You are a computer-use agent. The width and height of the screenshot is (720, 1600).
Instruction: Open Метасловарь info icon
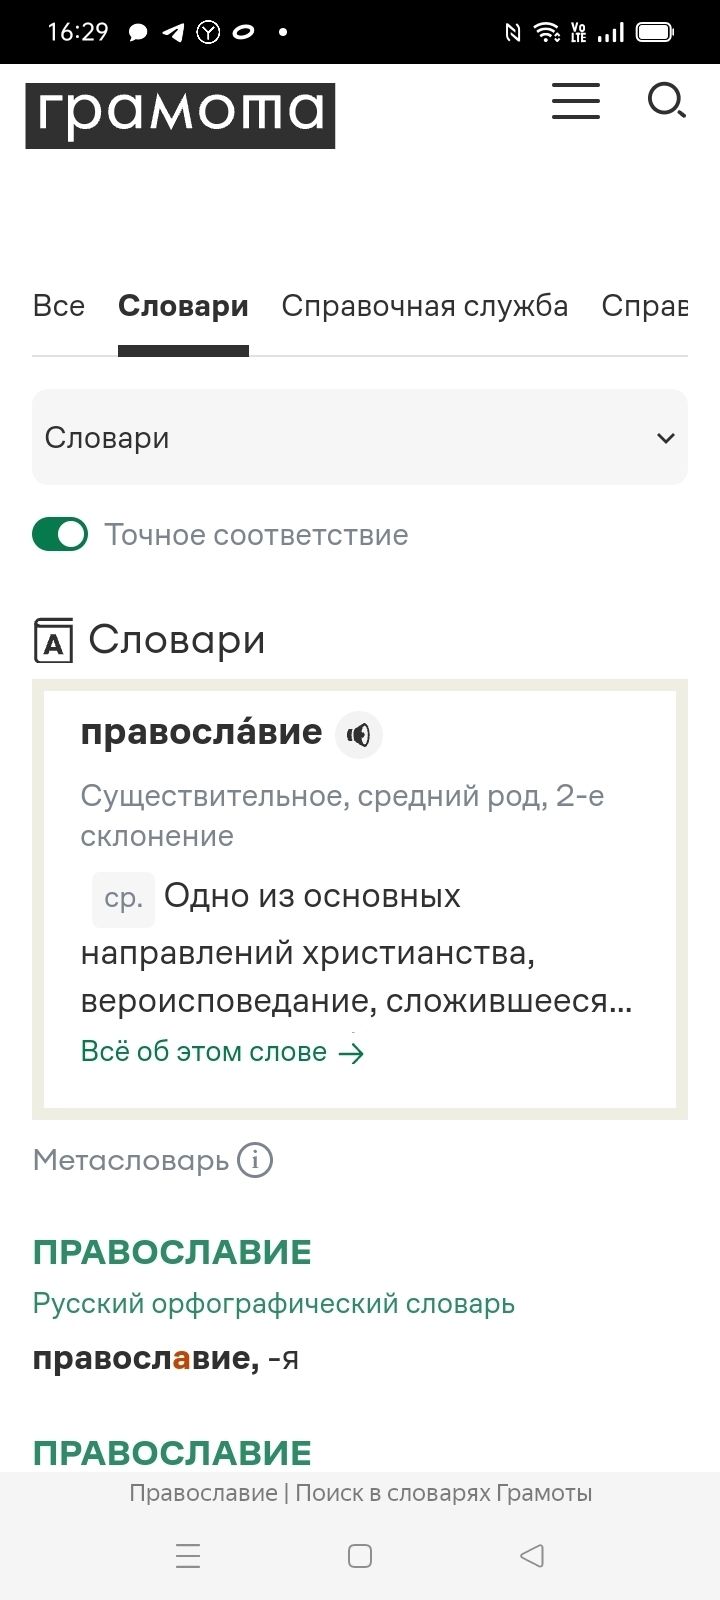(255, 1160)
